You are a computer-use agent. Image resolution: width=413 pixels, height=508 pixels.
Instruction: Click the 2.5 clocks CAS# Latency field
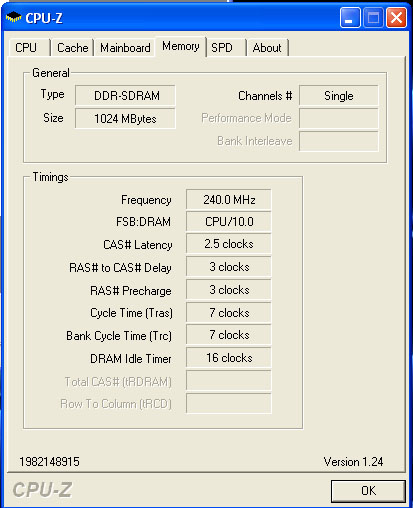click(x=229, y=244)
